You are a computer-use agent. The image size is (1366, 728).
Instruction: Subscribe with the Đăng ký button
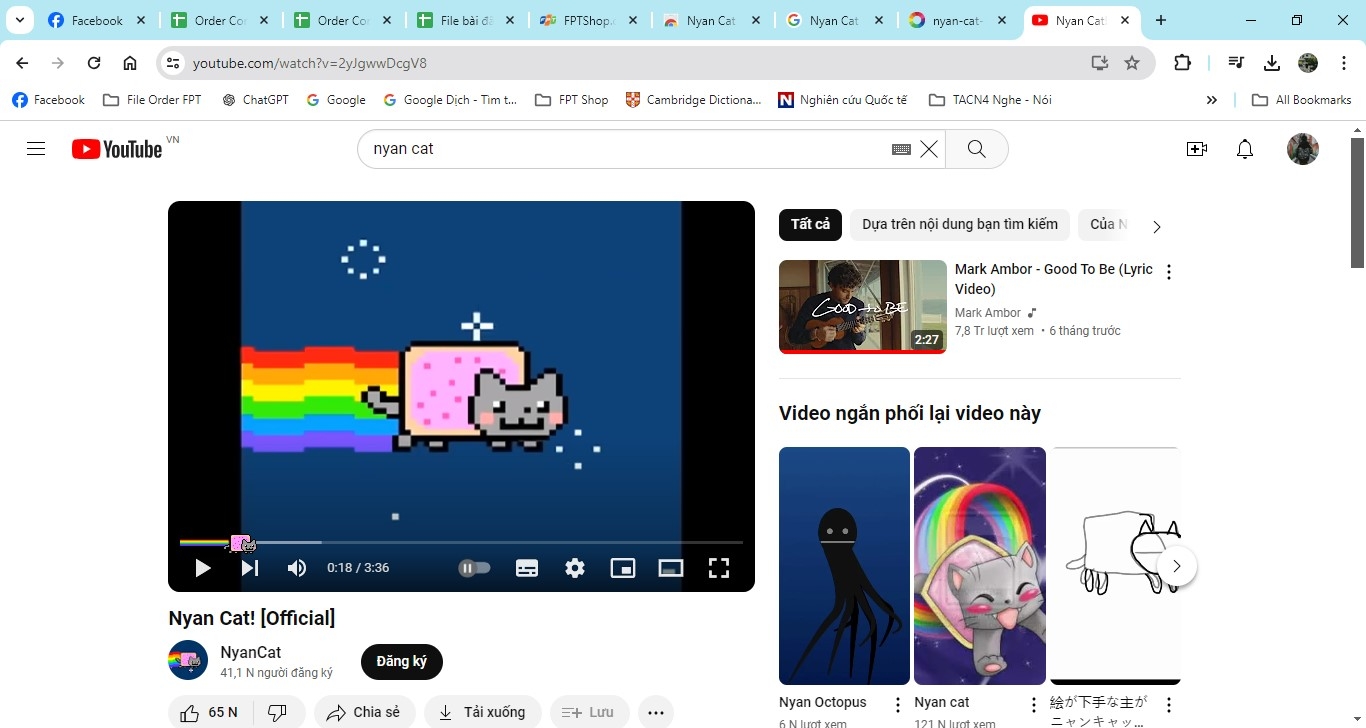click(x=402, y=661)
